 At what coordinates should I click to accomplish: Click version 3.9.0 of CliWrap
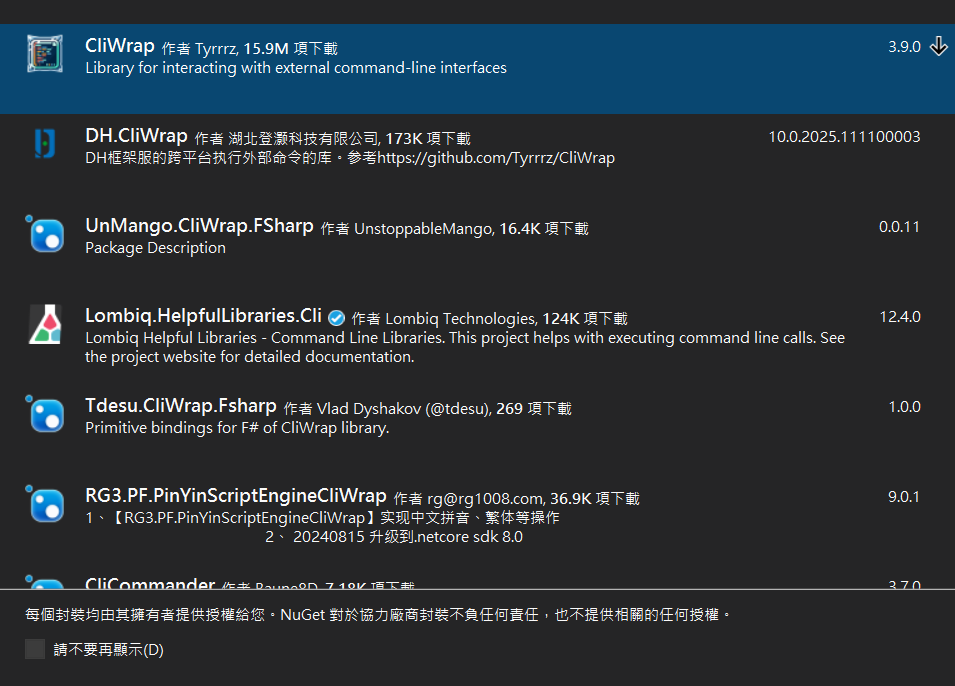pyautogui.click(x=904, y=47)
